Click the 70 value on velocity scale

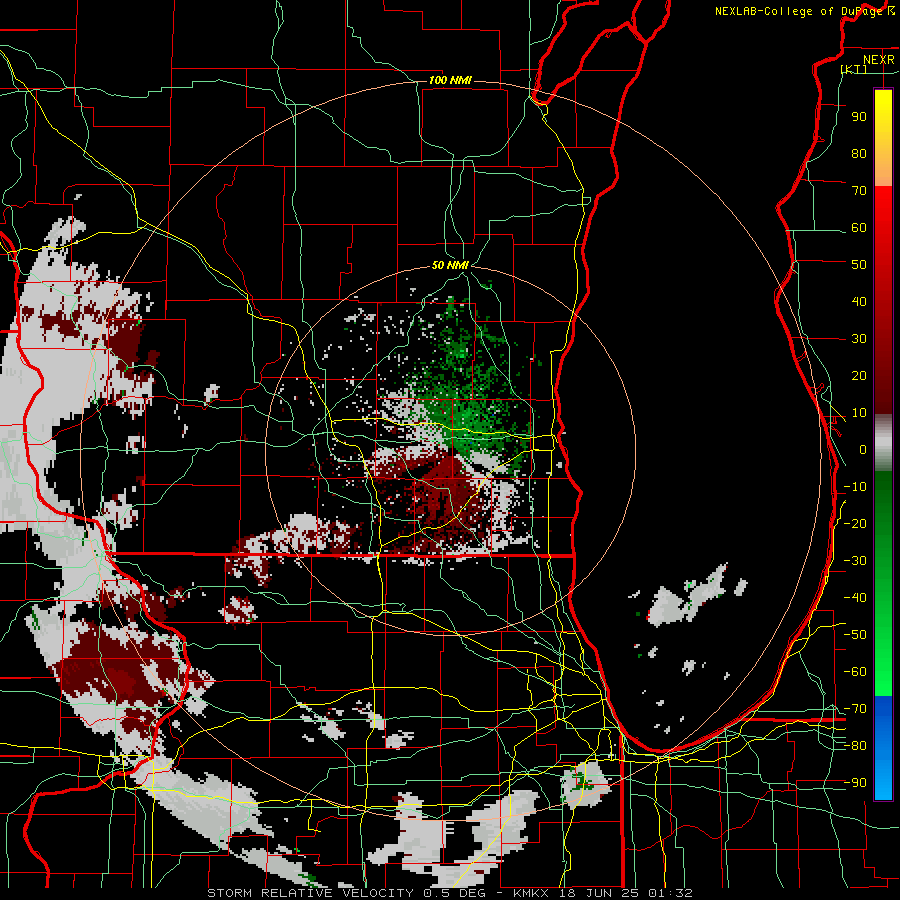(859, 191)
